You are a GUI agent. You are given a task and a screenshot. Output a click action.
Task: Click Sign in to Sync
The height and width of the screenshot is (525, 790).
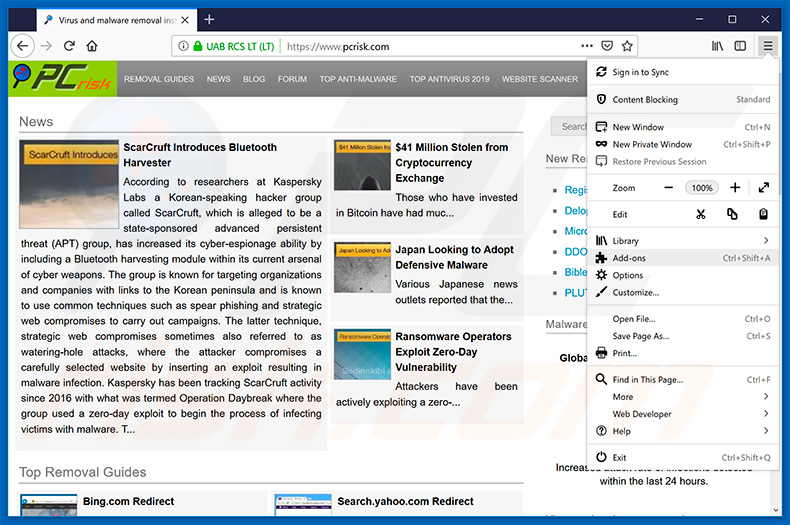point(683,72)
